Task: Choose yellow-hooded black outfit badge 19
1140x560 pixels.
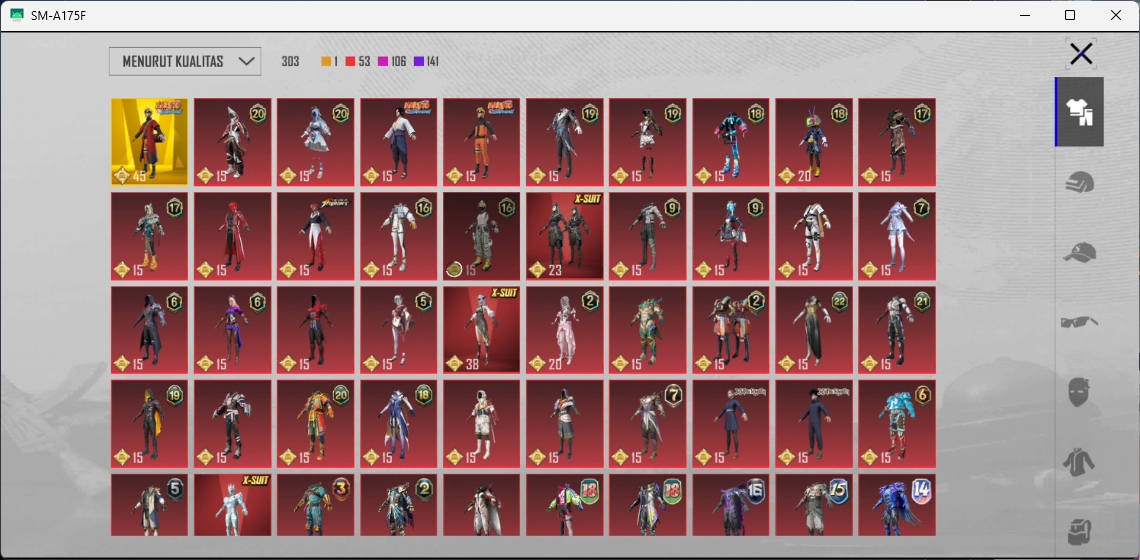Action: click(149, 423)
